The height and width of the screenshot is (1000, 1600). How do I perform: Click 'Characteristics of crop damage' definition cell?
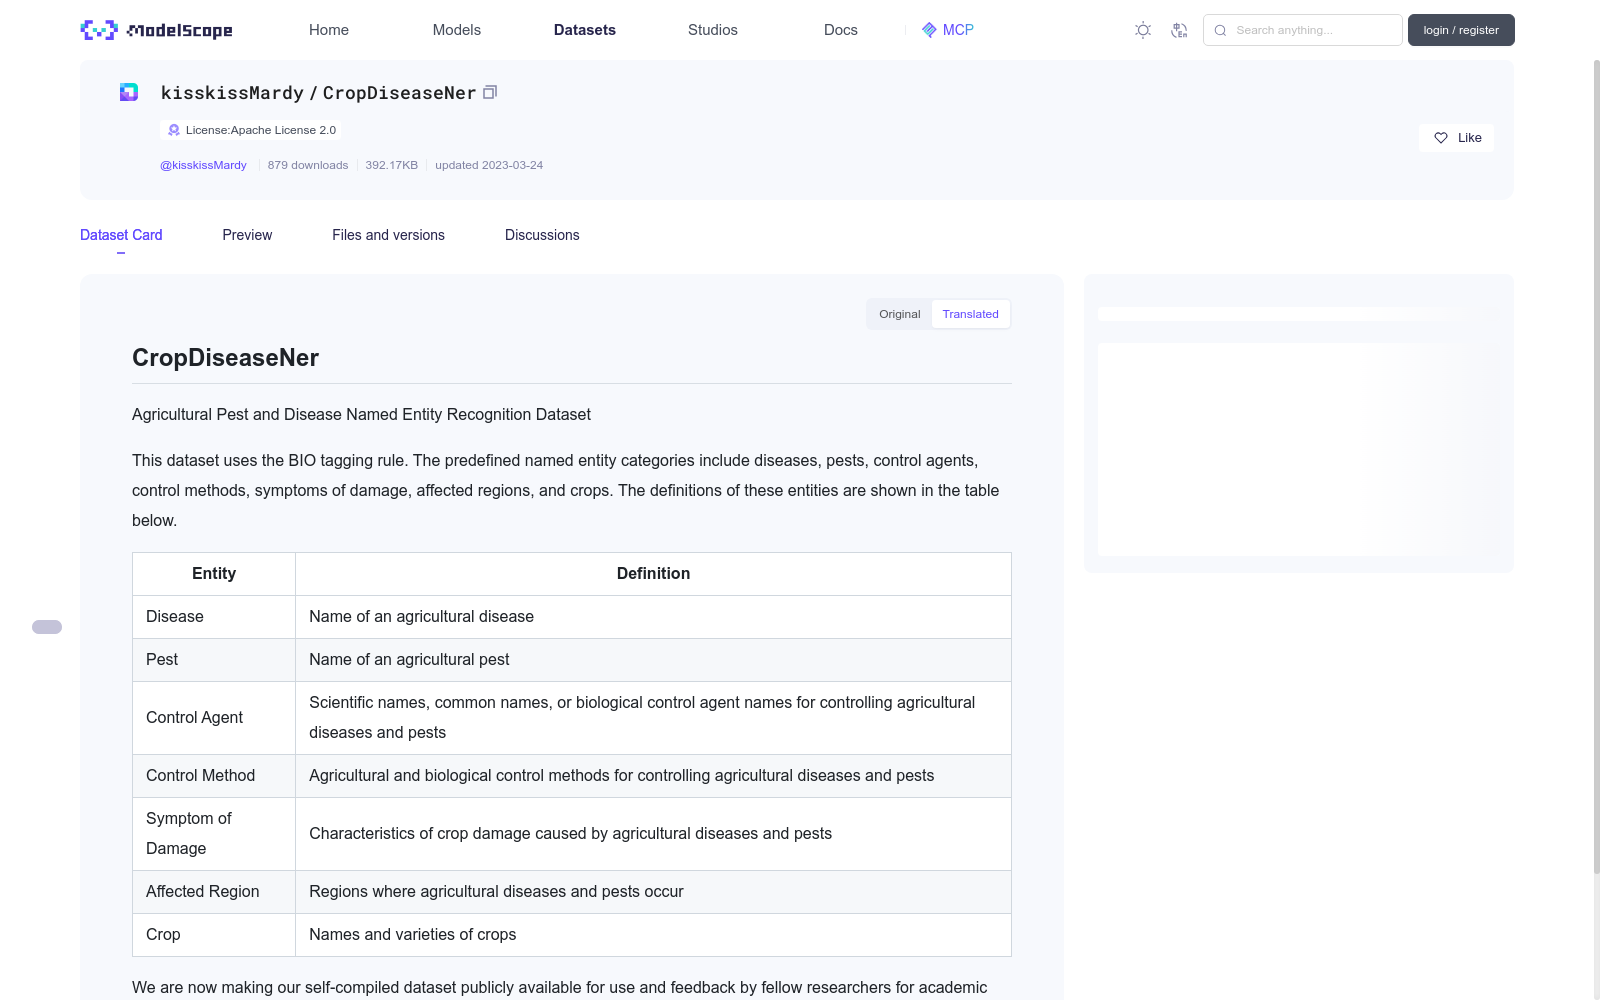(x=653, y=834)
